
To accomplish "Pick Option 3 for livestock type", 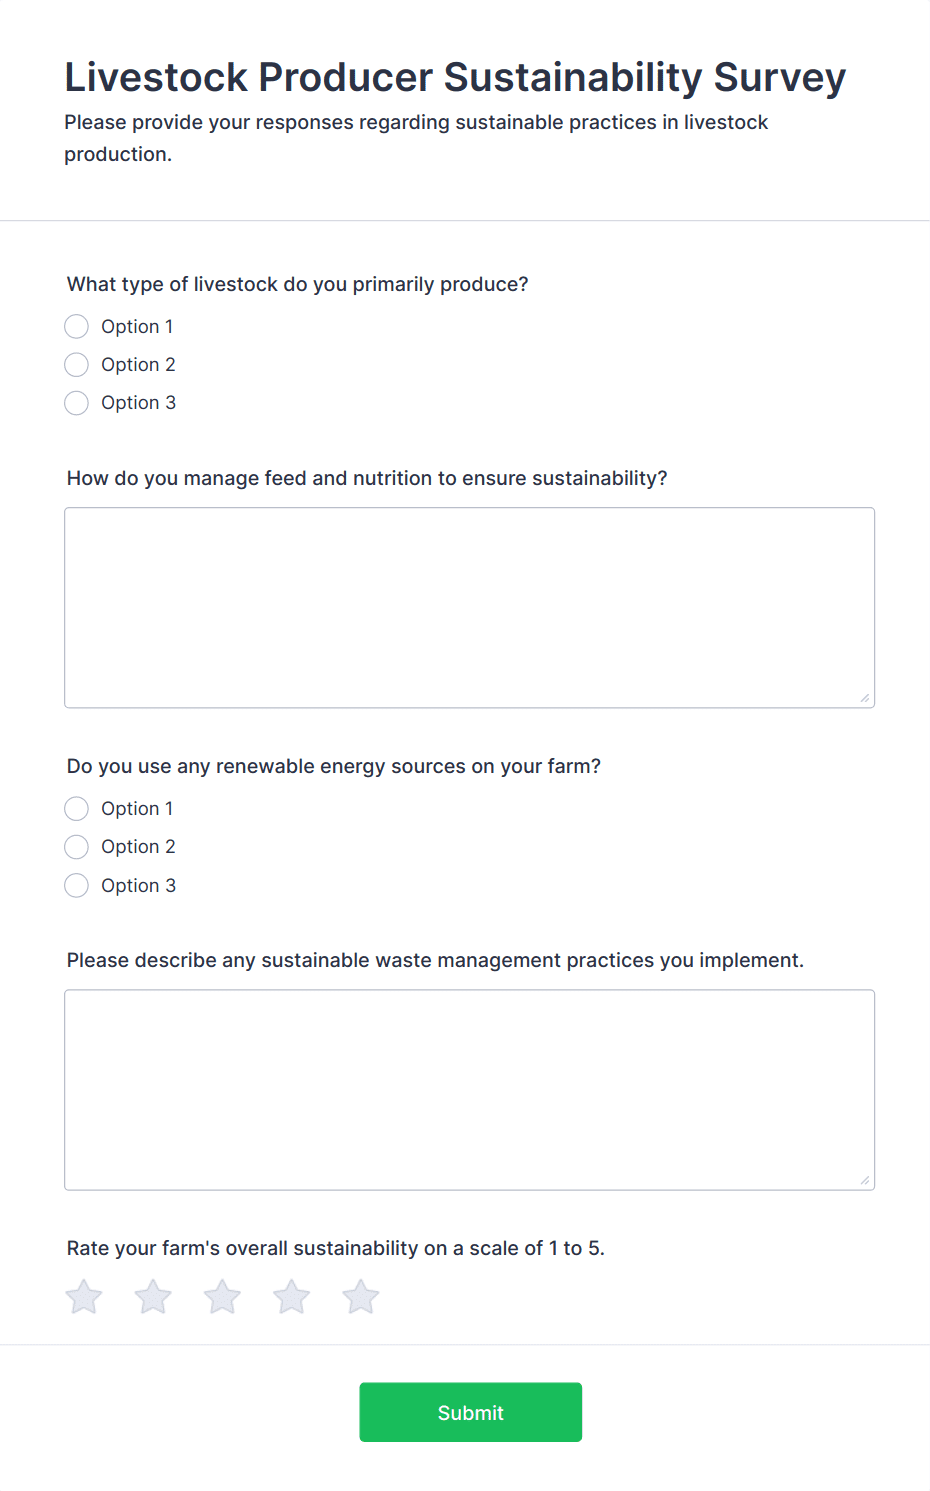I will (x=77, y=403).
